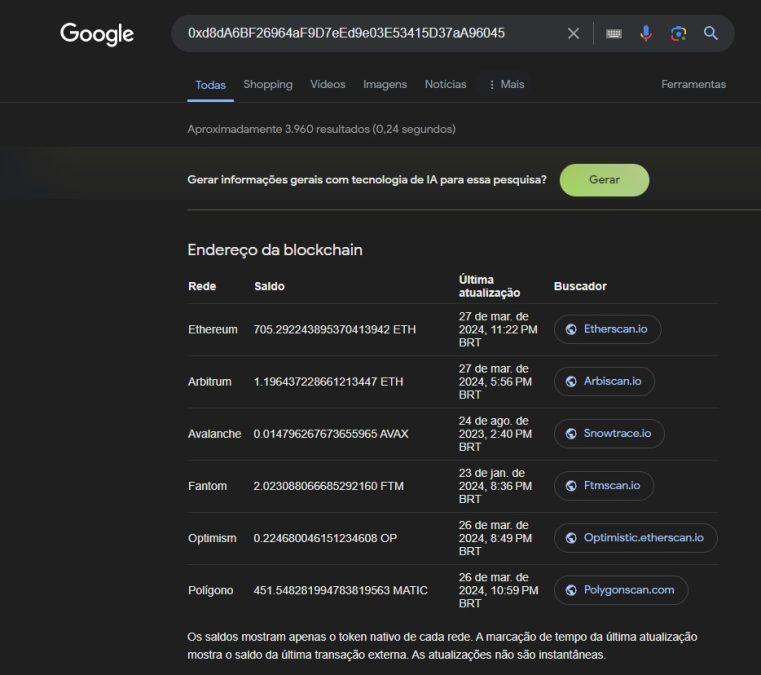
Task: Click the Endereço da blockchain heading
Action: pyautogui.click(x=275, y=250)
